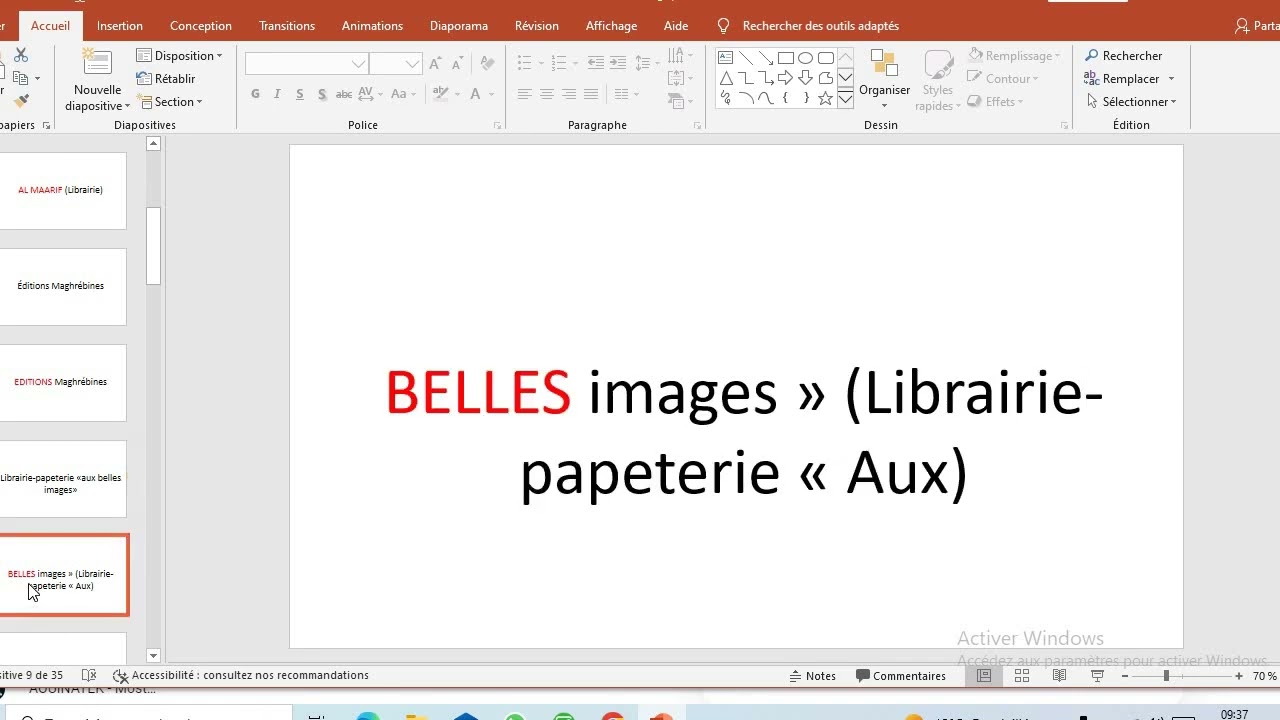The image size is (1280, 720).
Task: Open the font name combo box
Action: coord(307,64)
